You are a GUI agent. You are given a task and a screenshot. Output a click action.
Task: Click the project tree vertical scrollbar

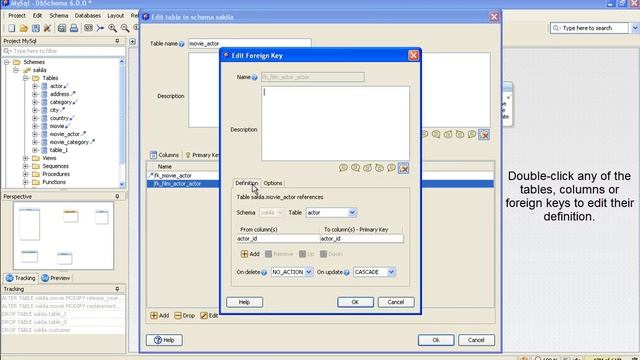click(122, 122)
